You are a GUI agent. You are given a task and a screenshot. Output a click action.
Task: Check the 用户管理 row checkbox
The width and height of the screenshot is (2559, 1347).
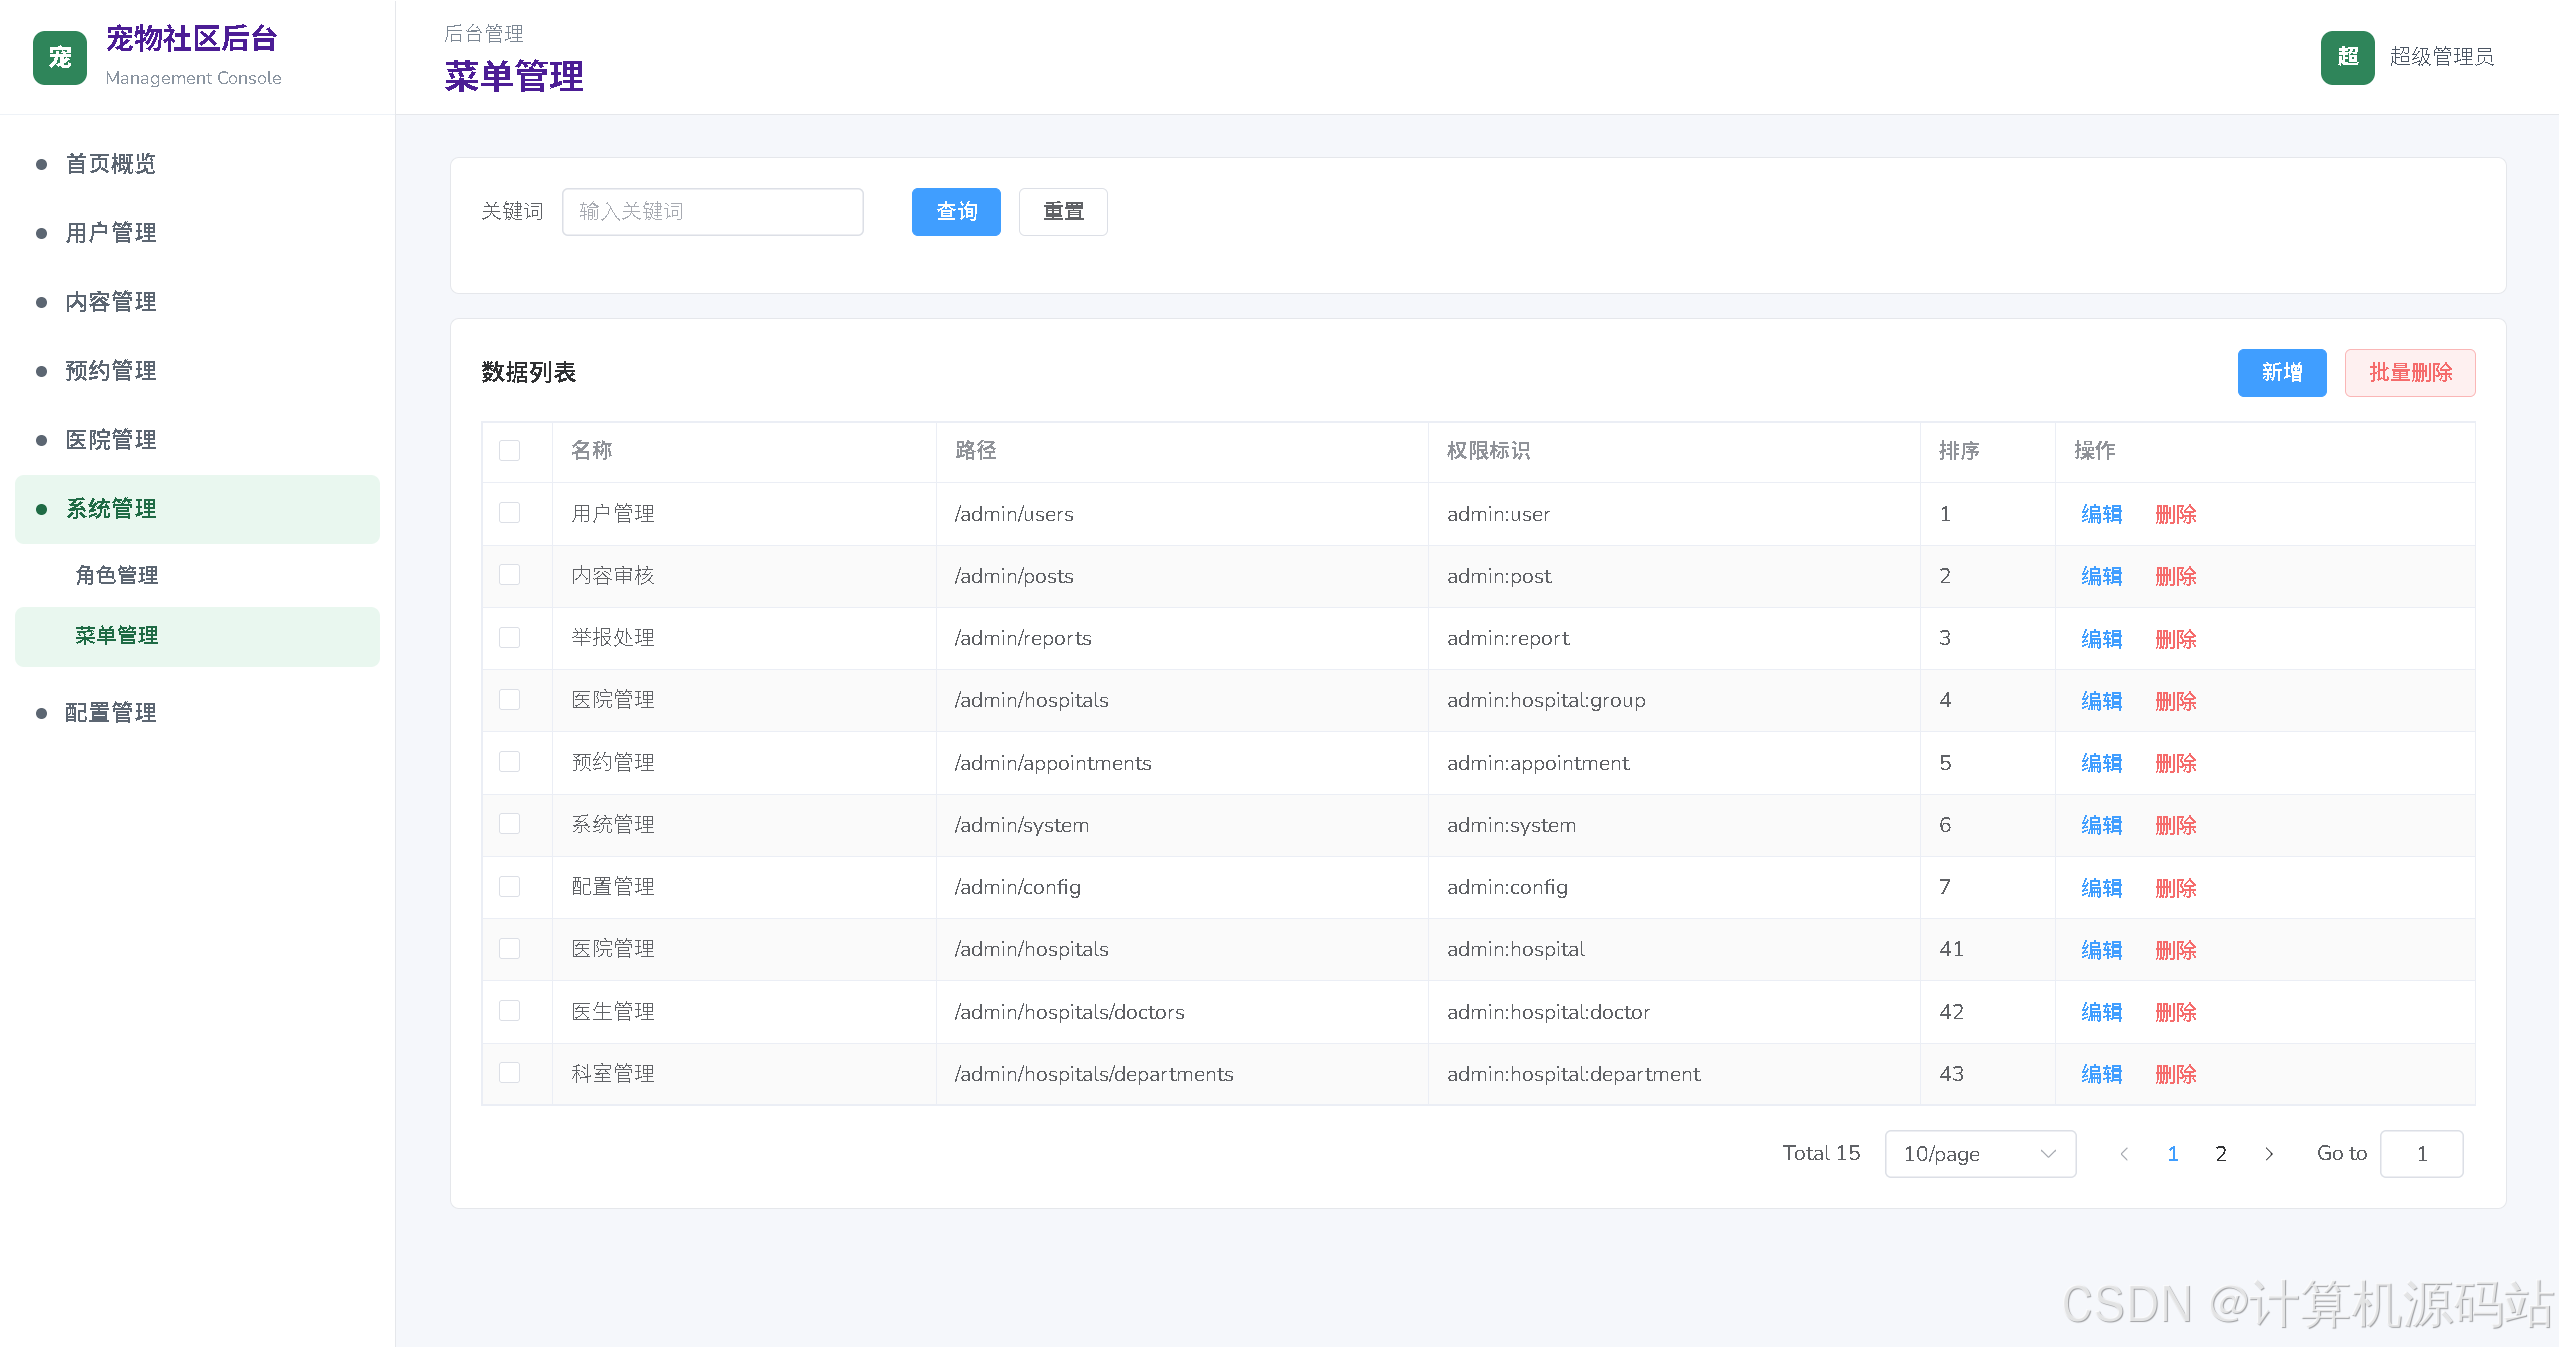[510, 513]
